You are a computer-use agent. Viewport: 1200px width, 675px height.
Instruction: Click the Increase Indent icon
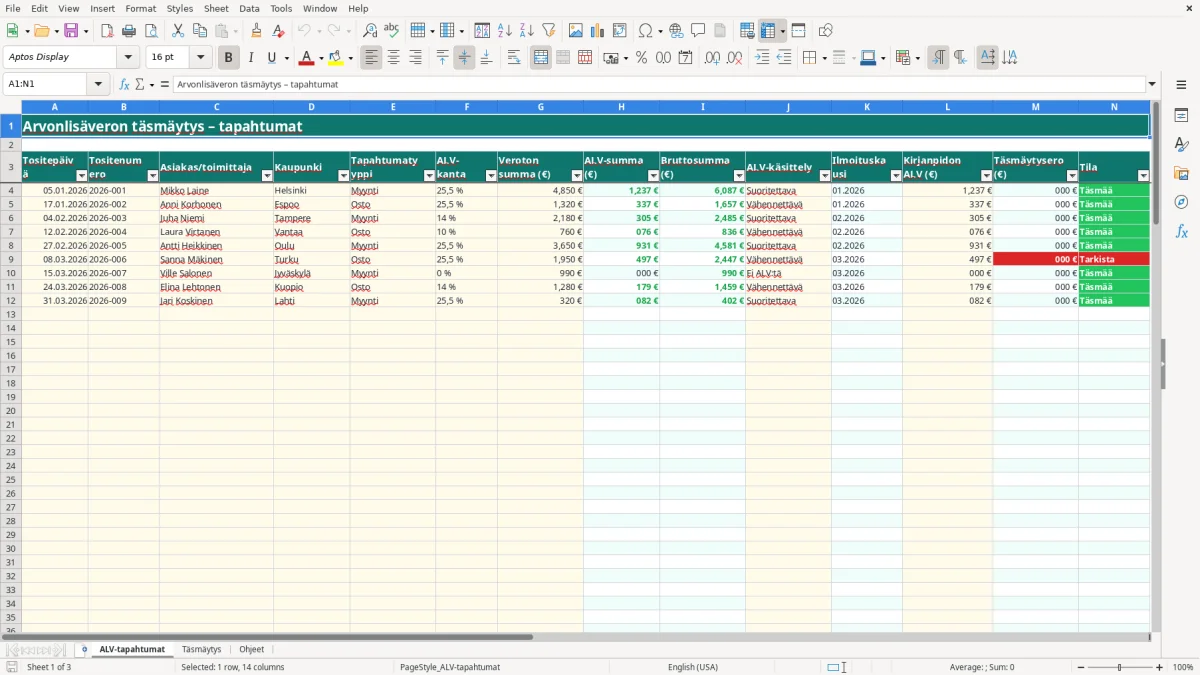(762, 58)
